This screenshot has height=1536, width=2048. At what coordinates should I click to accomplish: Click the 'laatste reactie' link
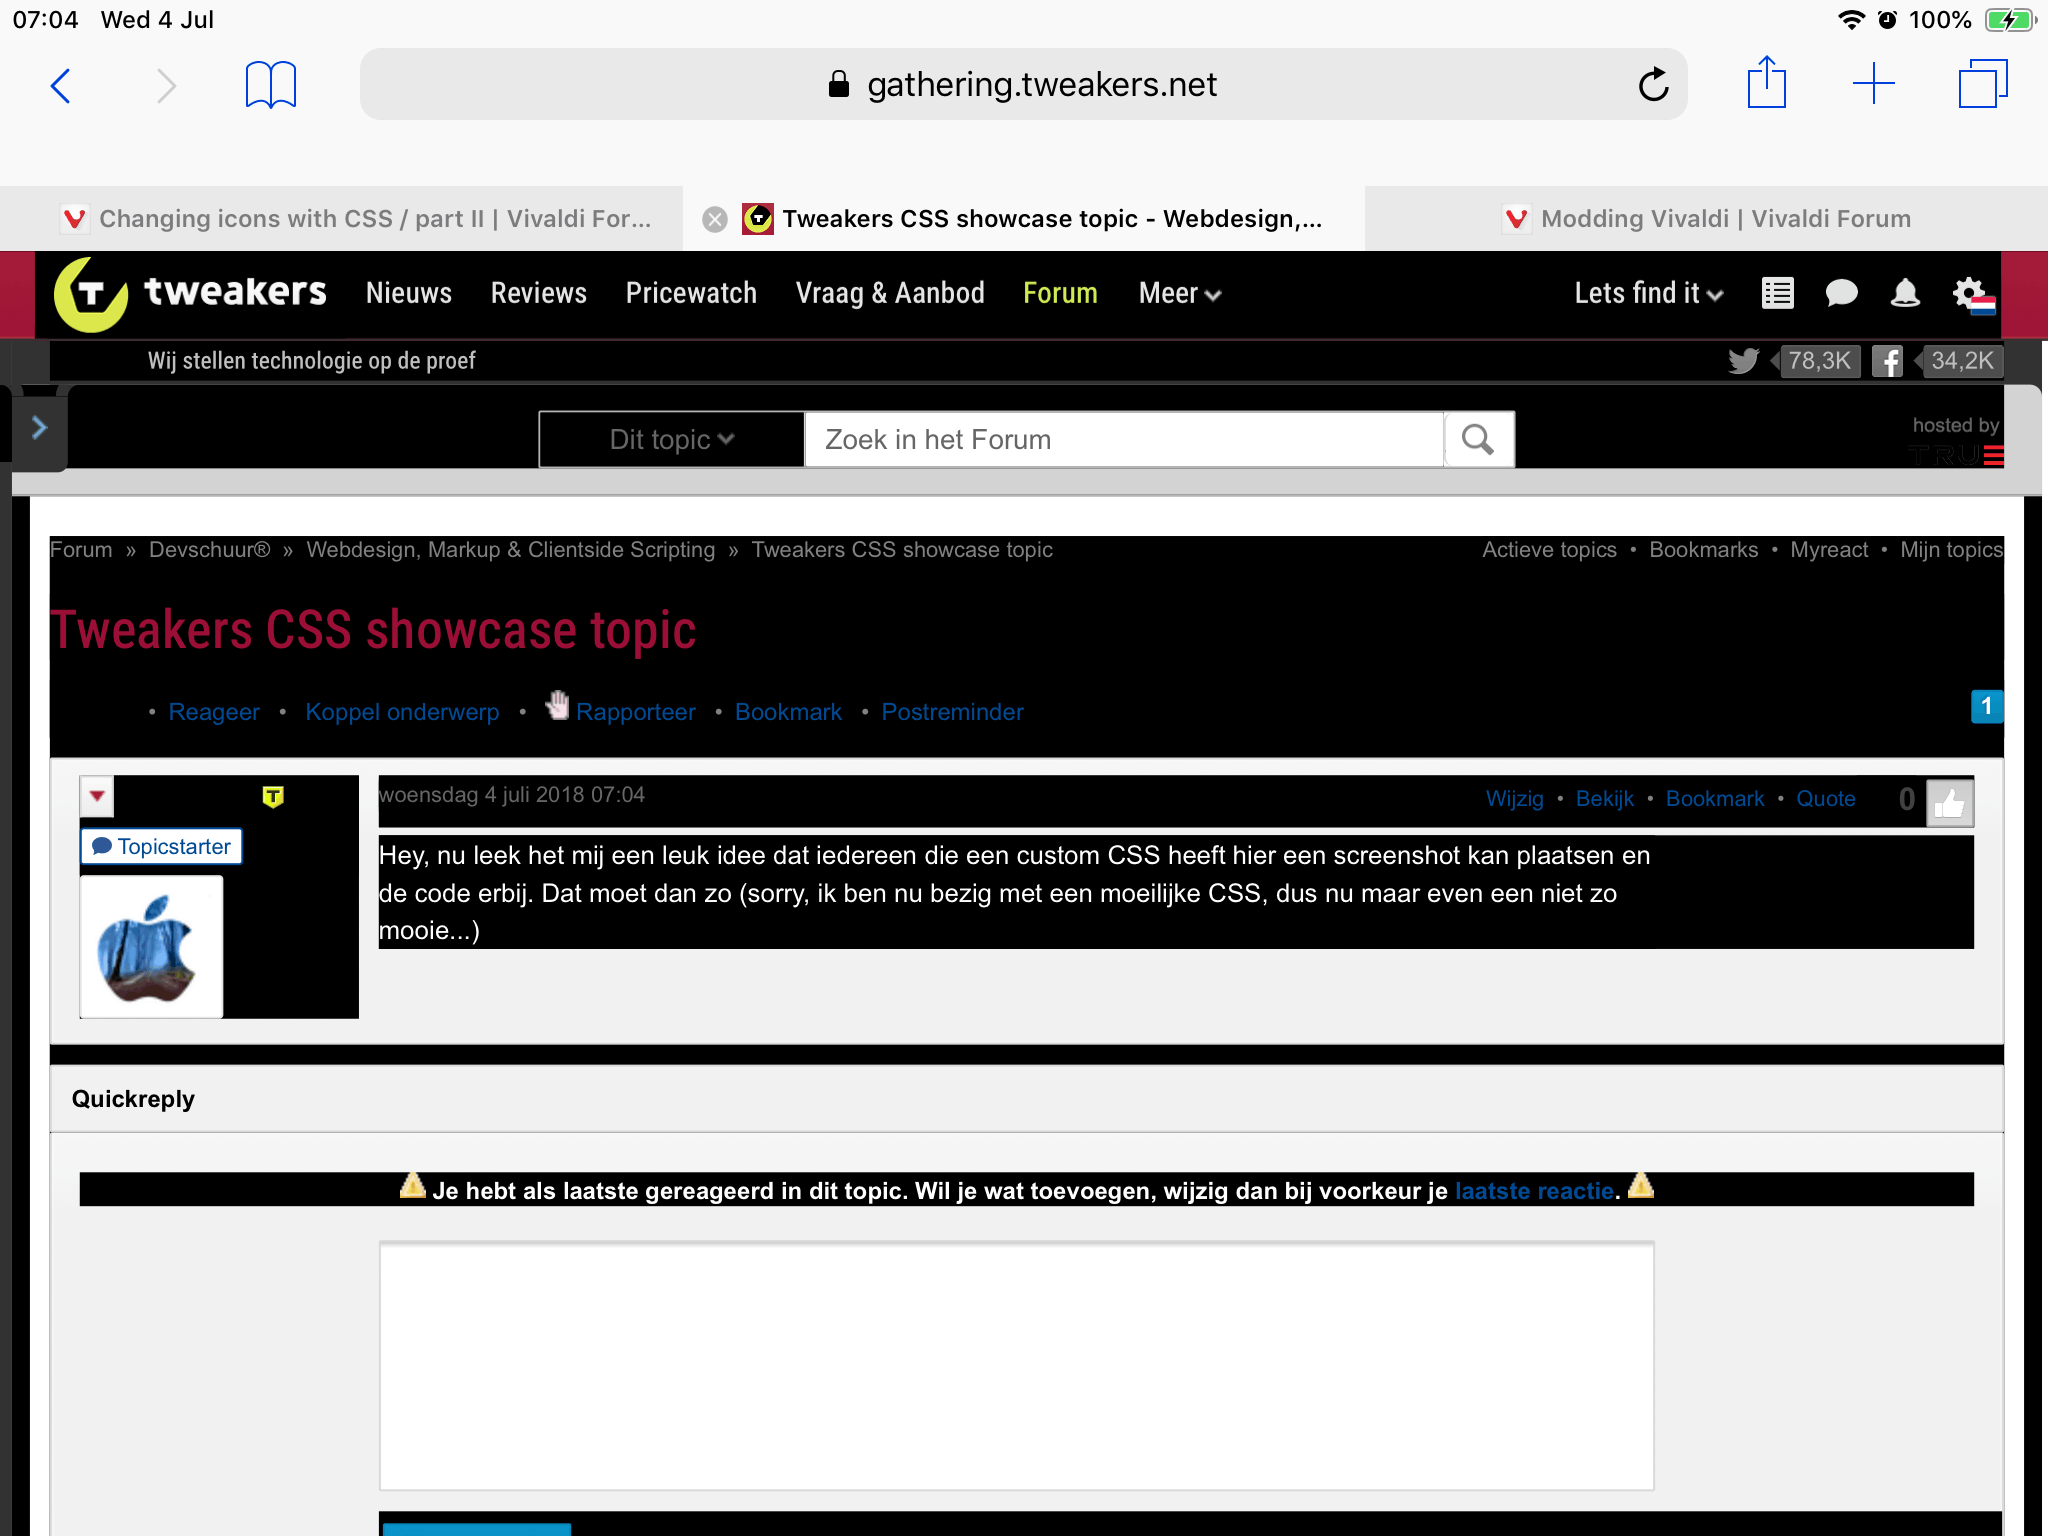[x=1533, y=1191]
